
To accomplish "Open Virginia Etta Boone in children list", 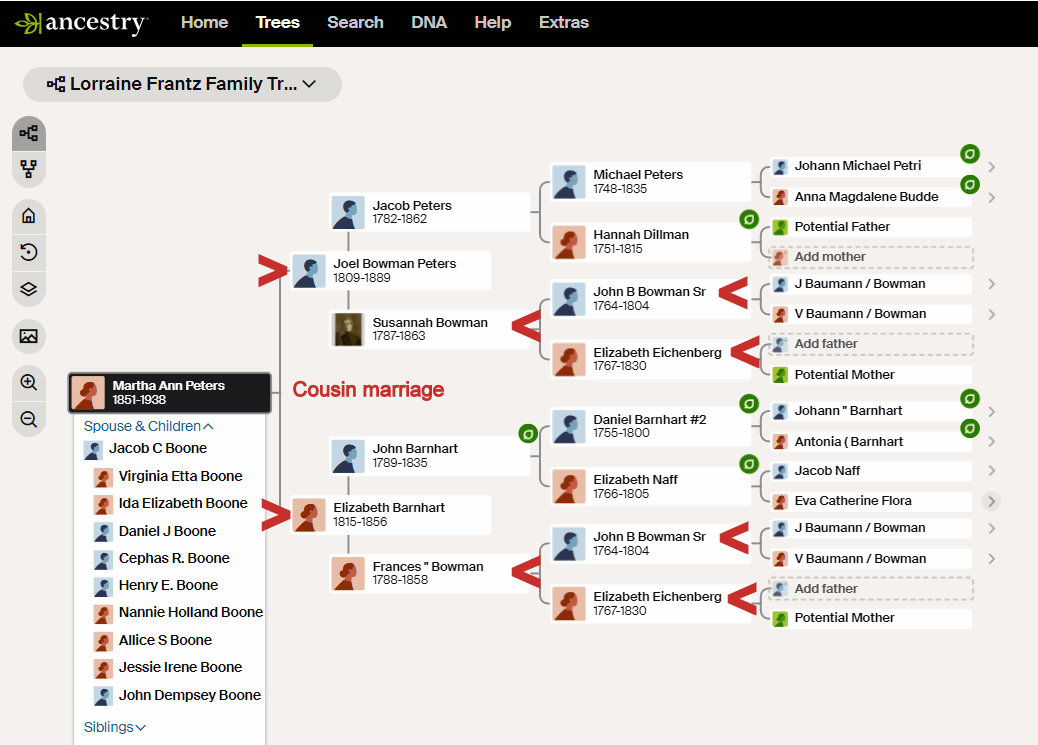I will [180, 477].
